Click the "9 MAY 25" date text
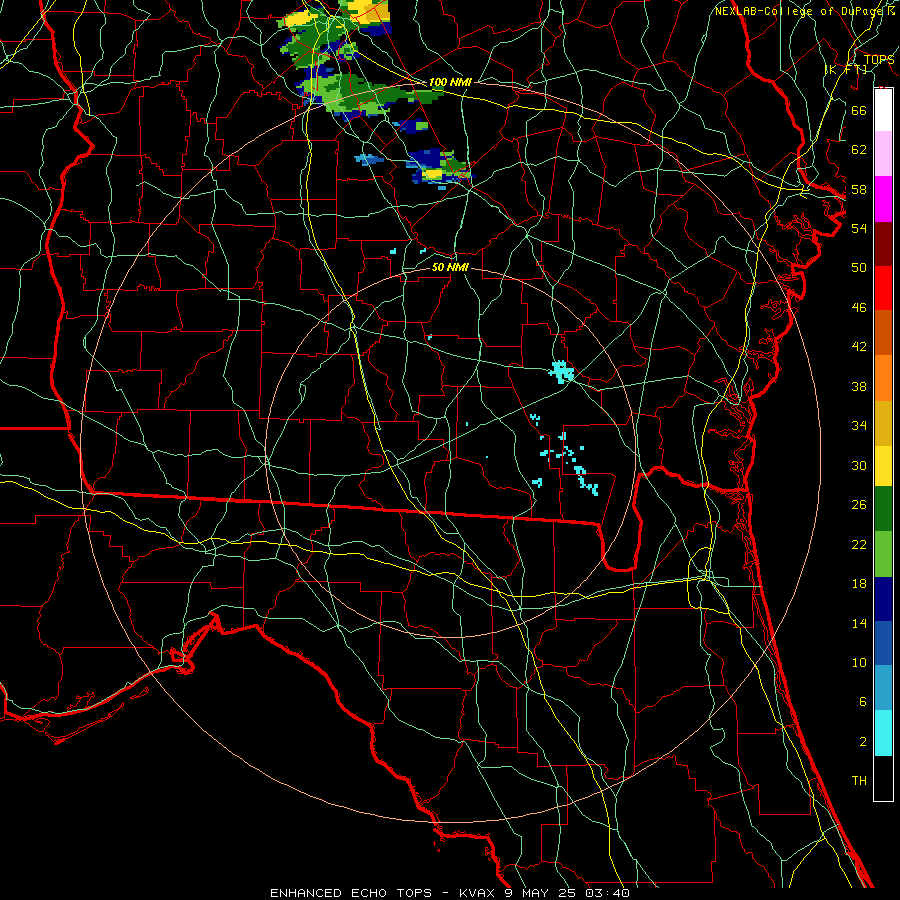 (541, 893)
